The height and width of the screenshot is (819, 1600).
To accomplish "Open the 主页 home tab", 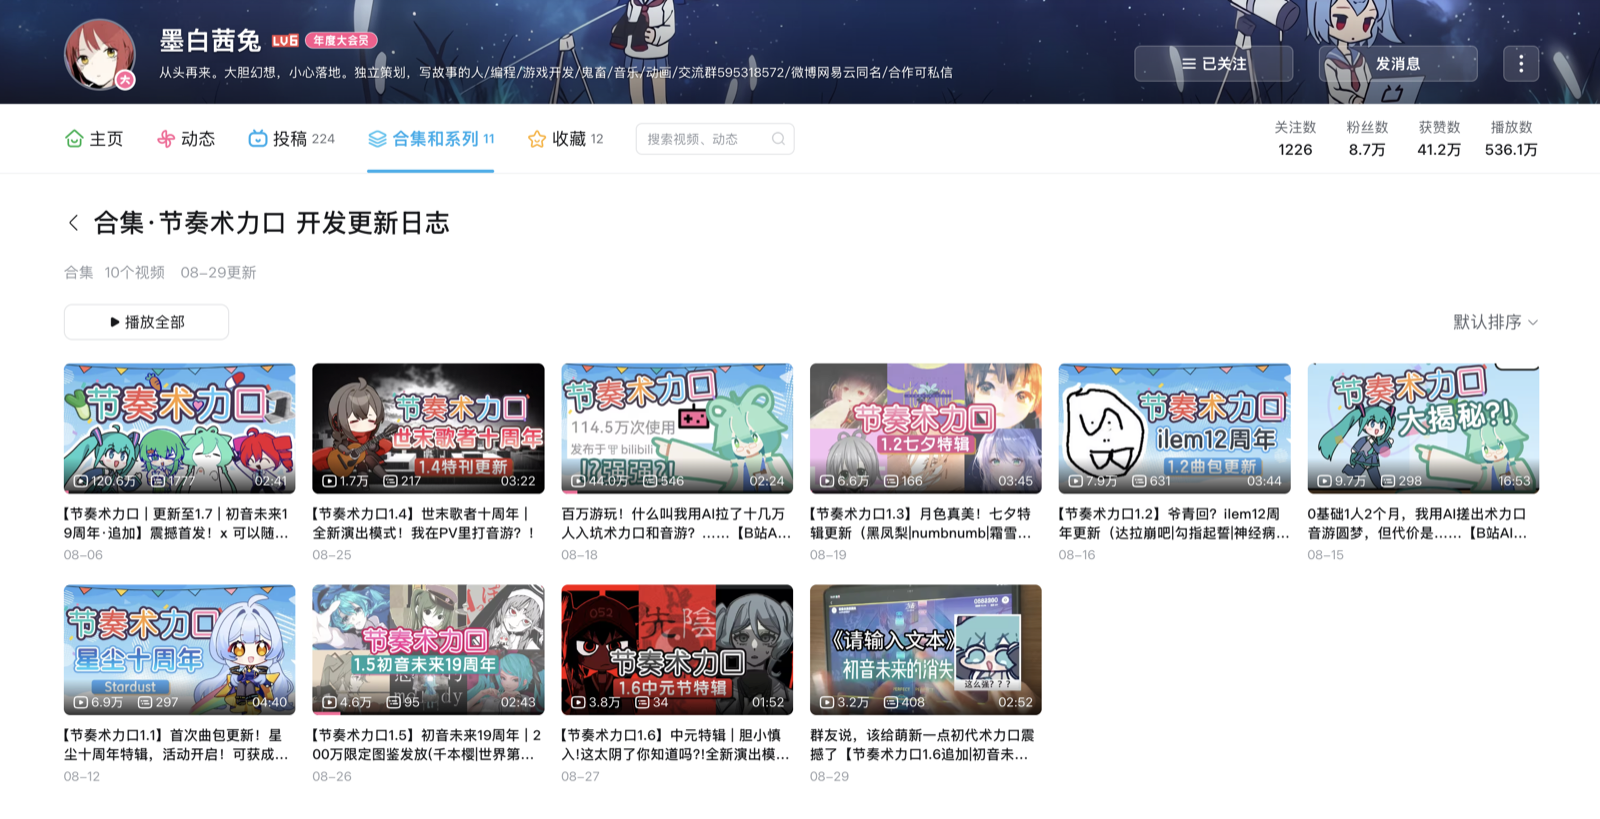I will pyautogui.click(x=94, y=139).
